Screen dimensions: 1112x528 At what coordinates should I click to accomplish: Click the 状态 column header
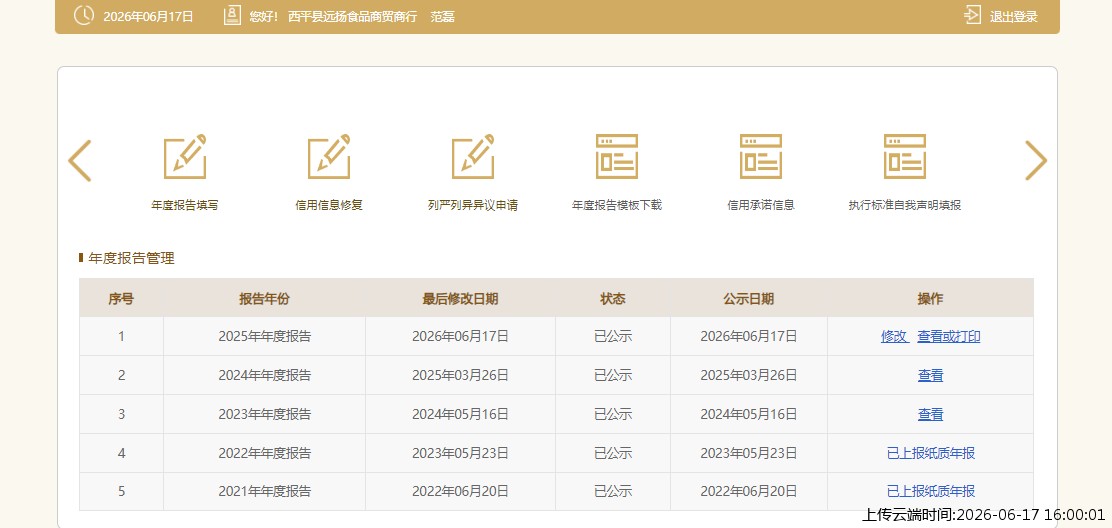click(x=613, y=299)
